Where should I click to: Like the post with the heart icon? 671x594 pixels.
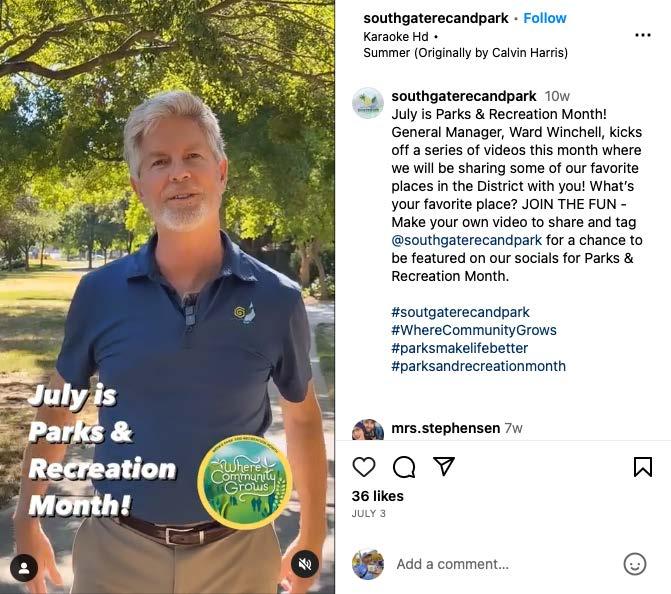pyautogui.click(x=364, y=466)
